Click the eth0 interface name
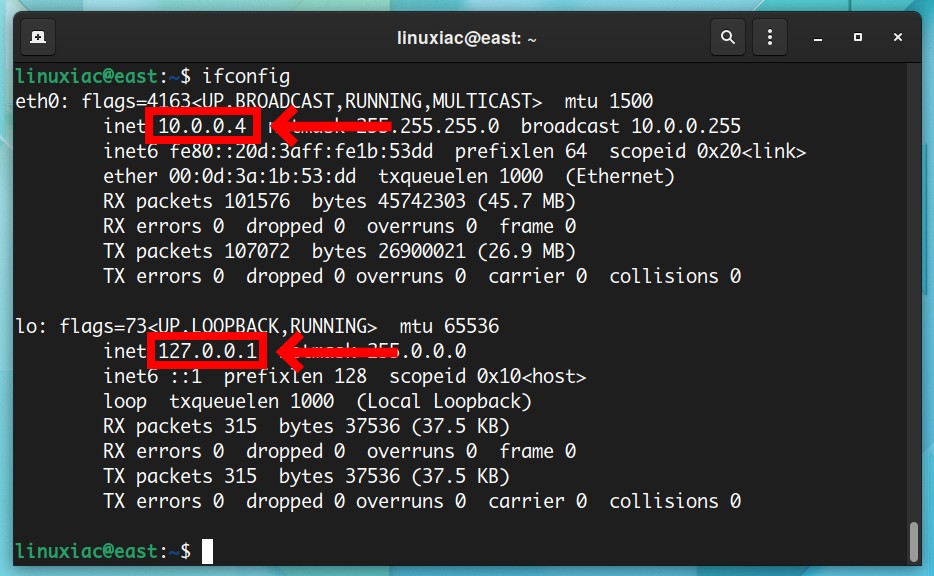 (x=34, y=101)
